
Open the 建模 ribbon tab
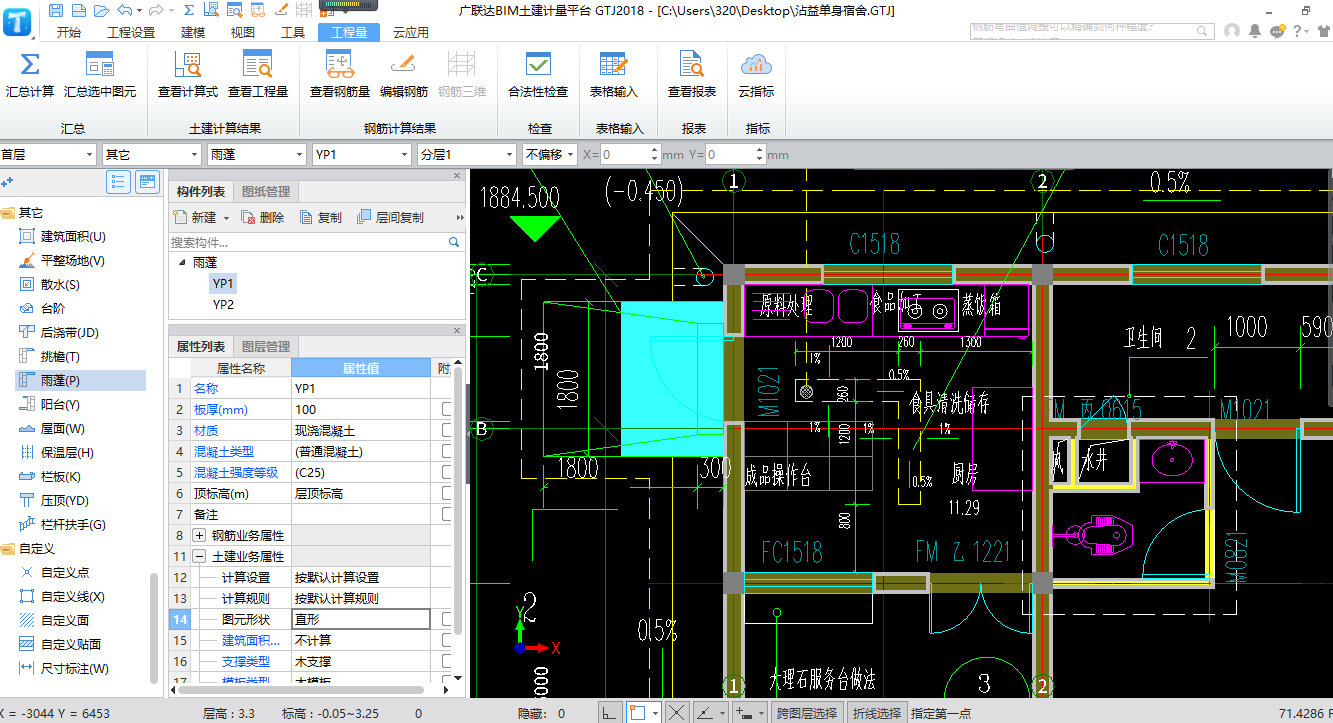coord(193,32)
